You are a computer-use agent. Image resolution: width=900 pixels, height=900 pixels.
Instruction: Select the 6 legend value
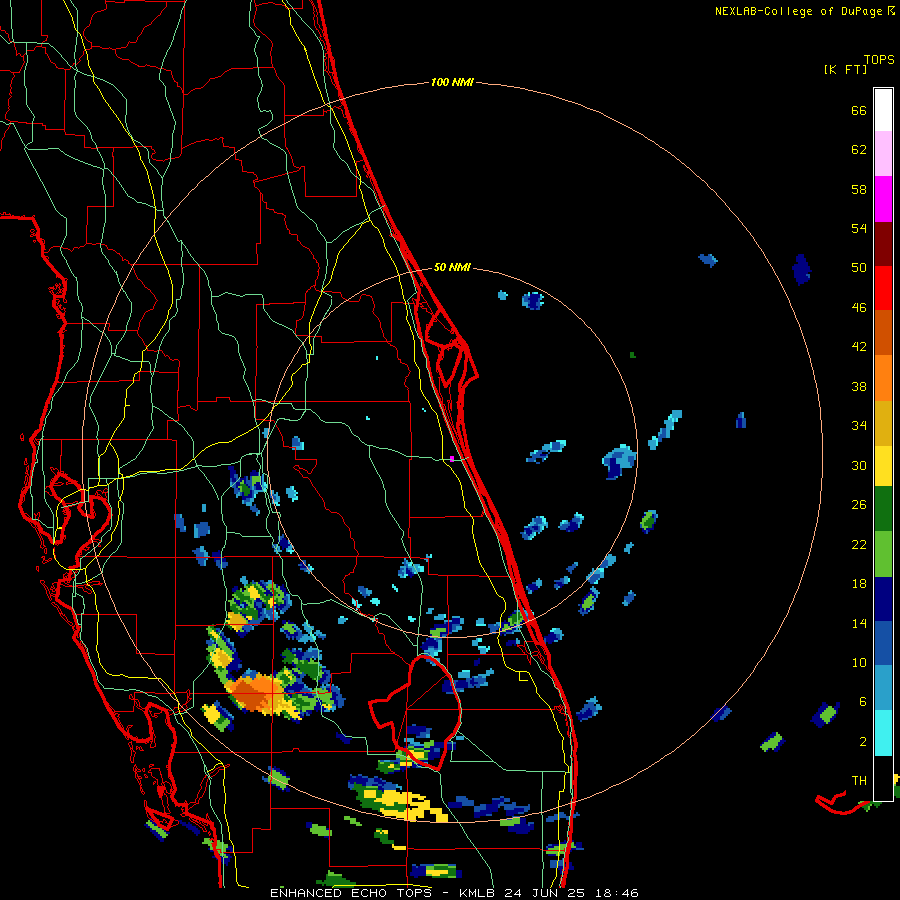[x=863, y=702]
